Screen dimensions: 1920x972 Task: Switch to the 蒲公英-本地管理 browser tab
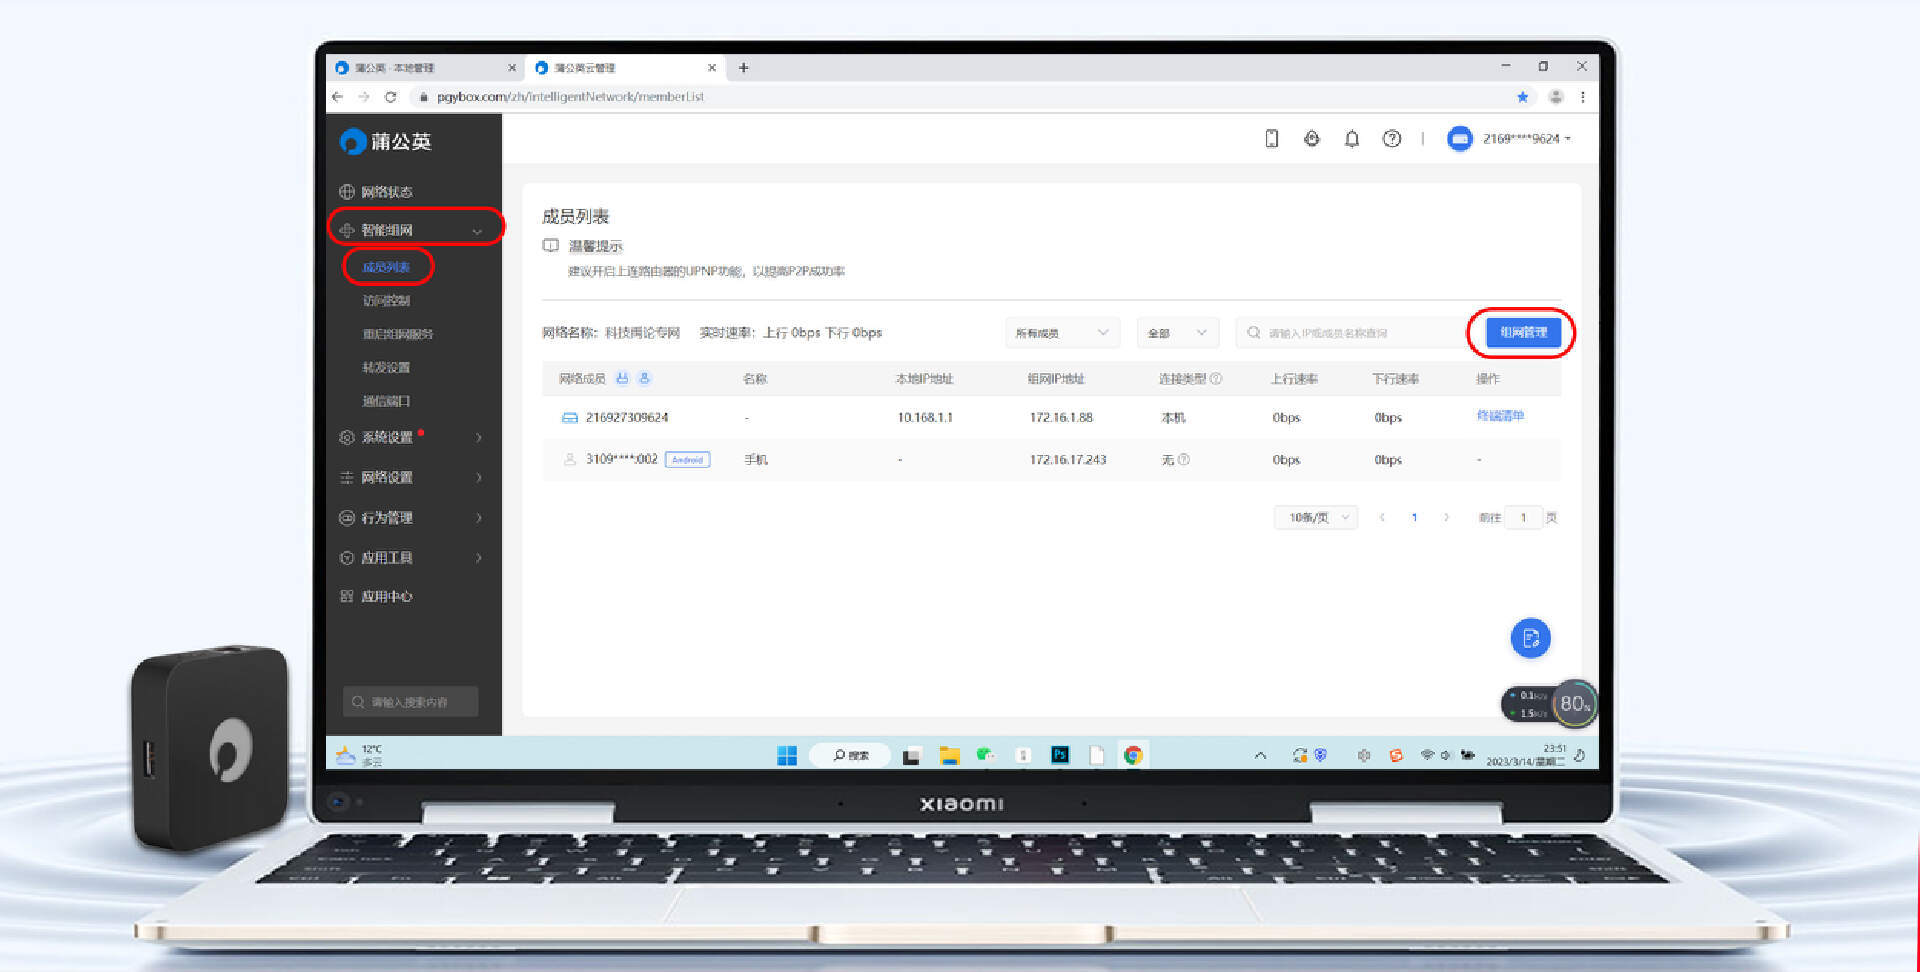[x=420, y=68]
